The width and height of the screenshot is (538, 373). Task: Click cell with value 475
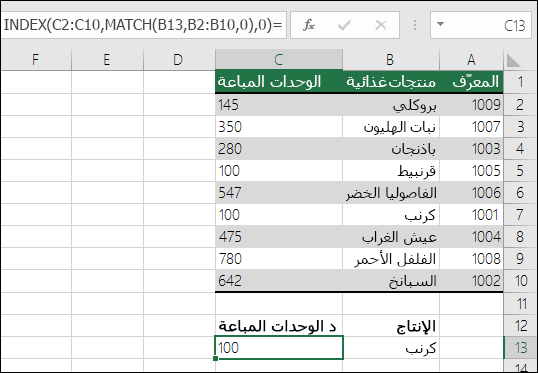click(x=279, y=236)
